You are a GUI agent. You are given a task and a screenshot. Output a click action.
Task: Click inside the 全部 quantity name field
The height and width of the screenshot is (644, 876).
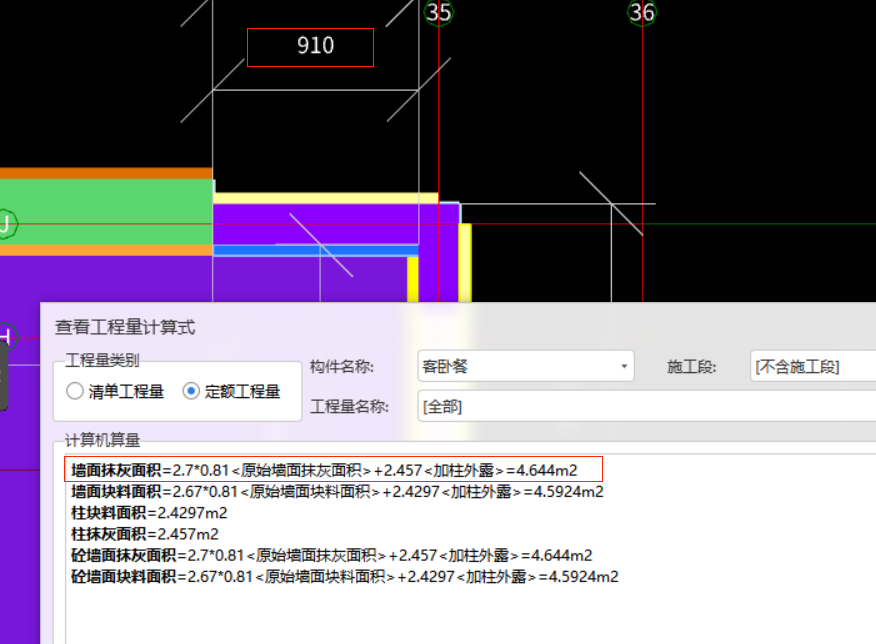(x=500, y=407)
